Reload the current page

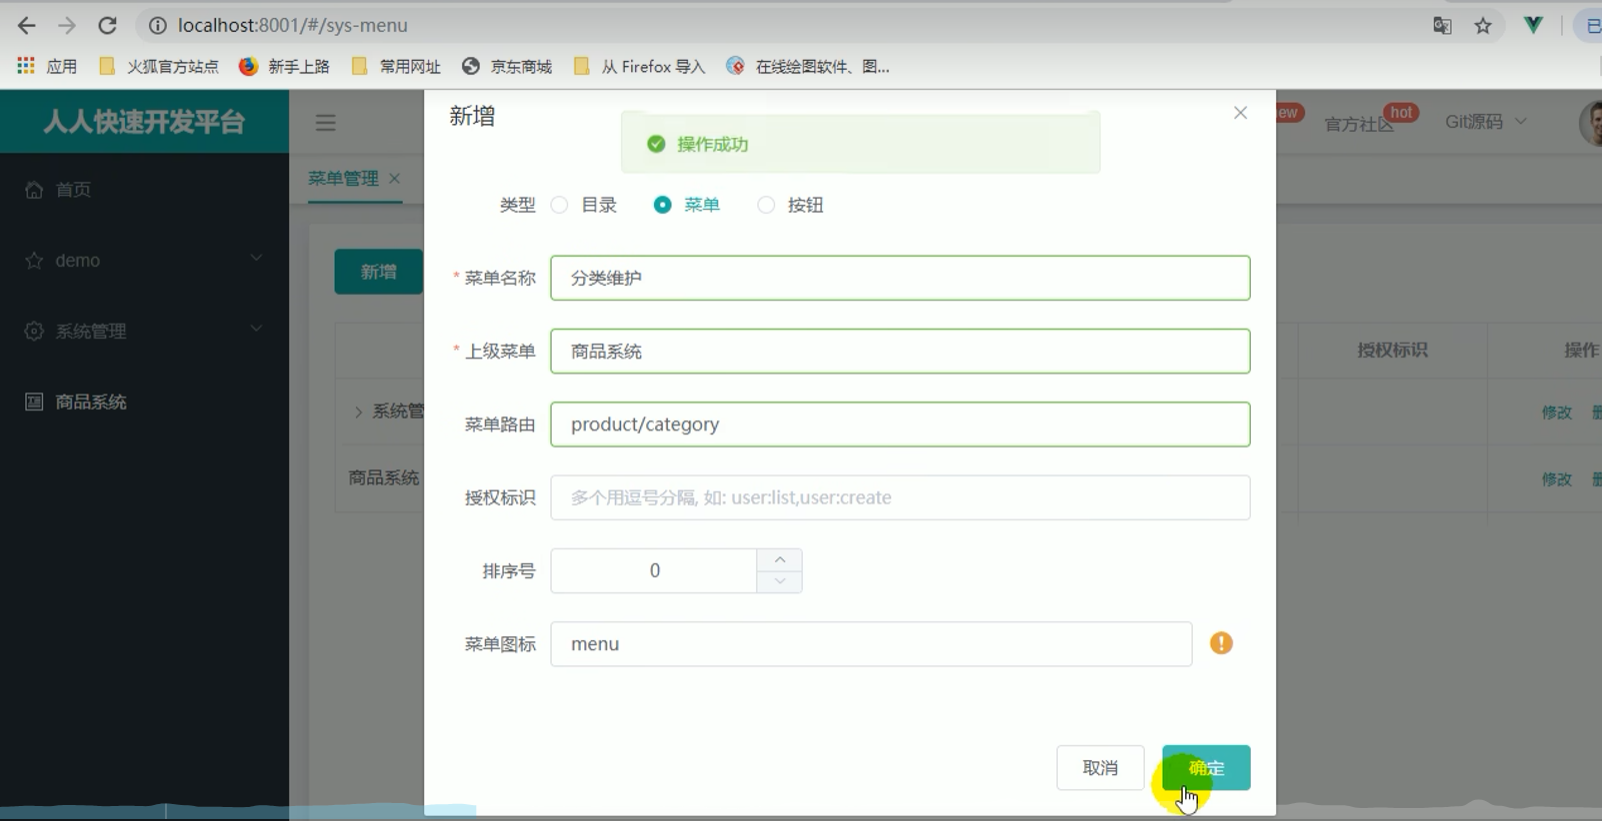[x=108, y=25]
